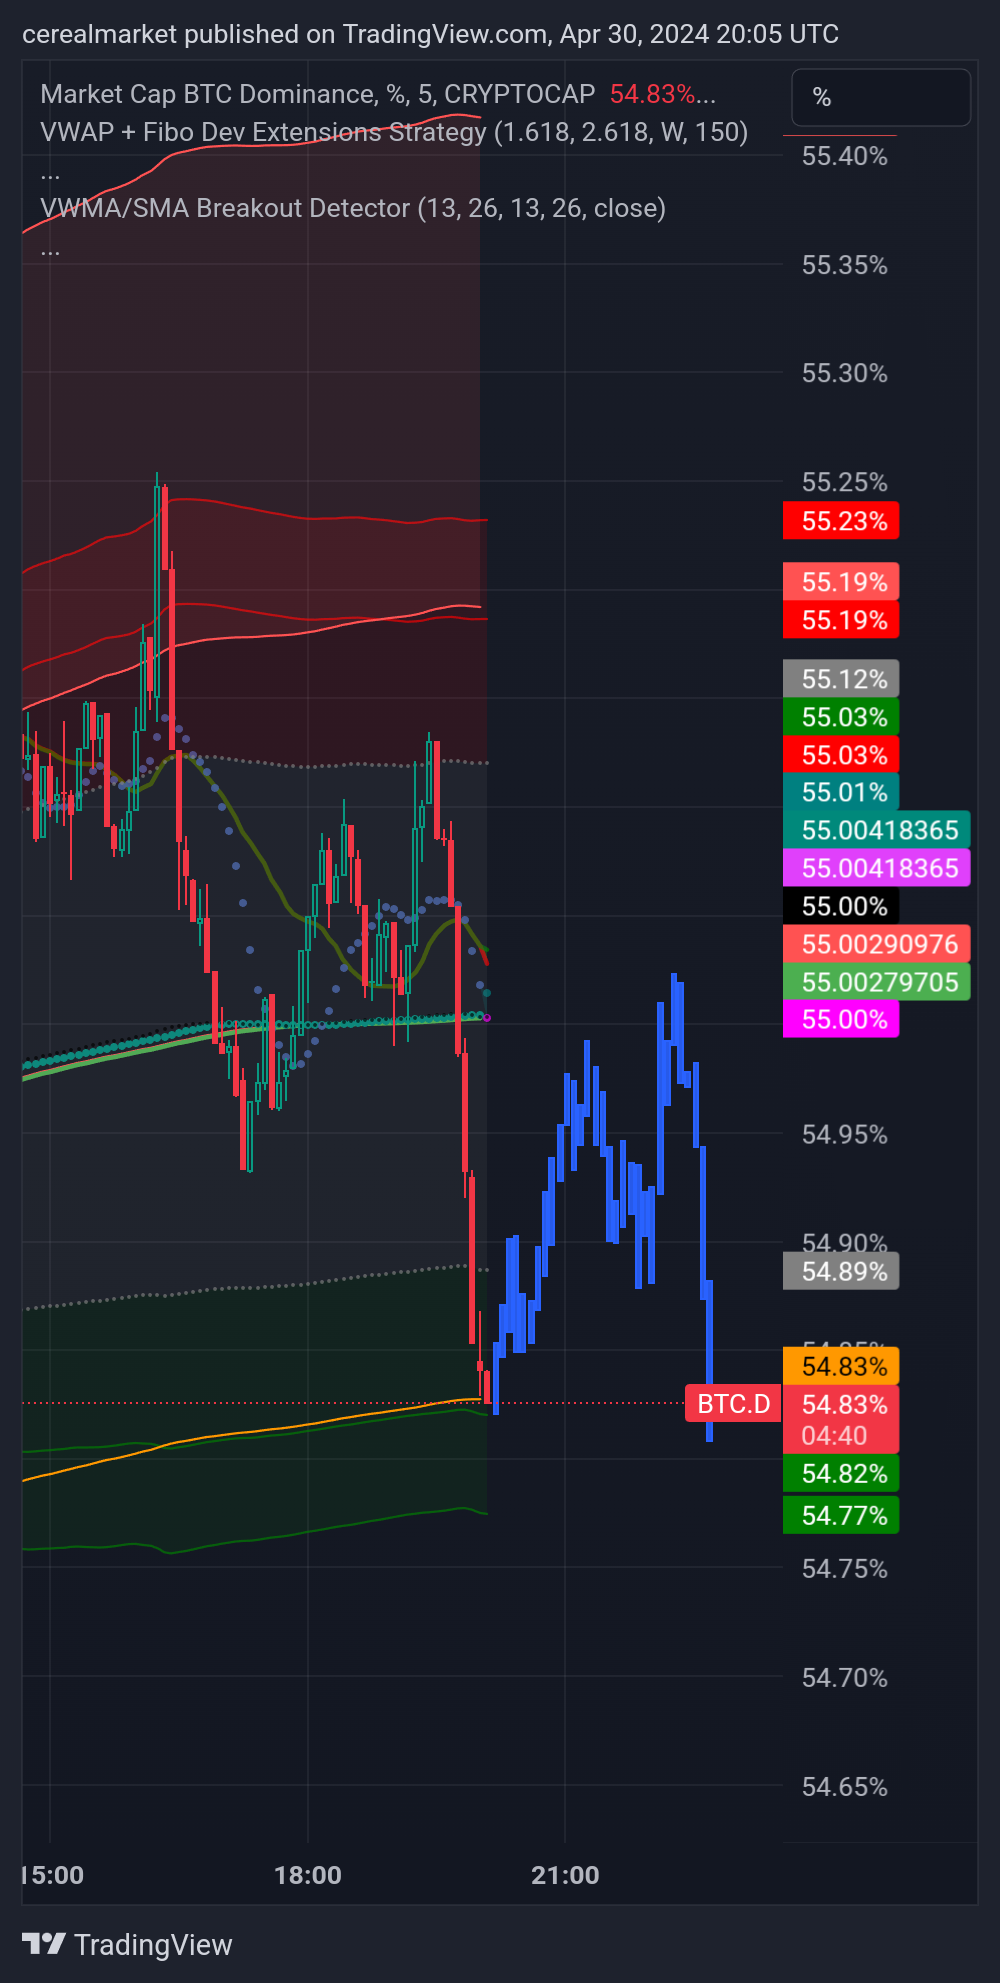The height and width of the screenshot is (1983, 1000).
Task: Click the TradingView logo at bottom
Action: [127, 1944]
